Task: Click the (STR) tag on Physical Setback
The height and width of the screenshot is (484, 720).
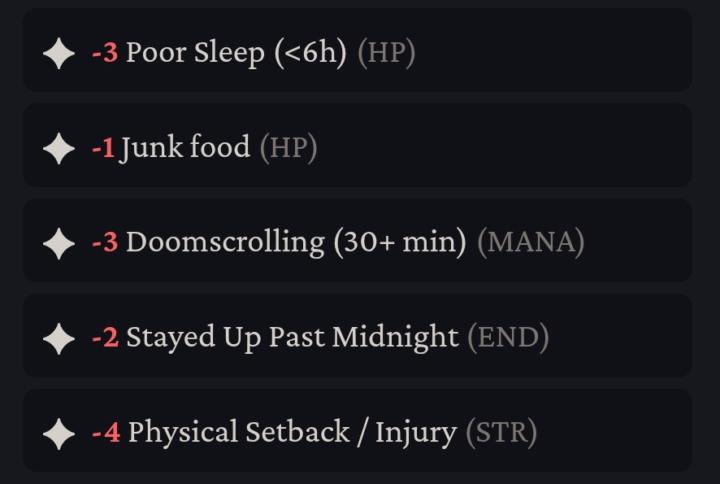Action: coord(501,433)
